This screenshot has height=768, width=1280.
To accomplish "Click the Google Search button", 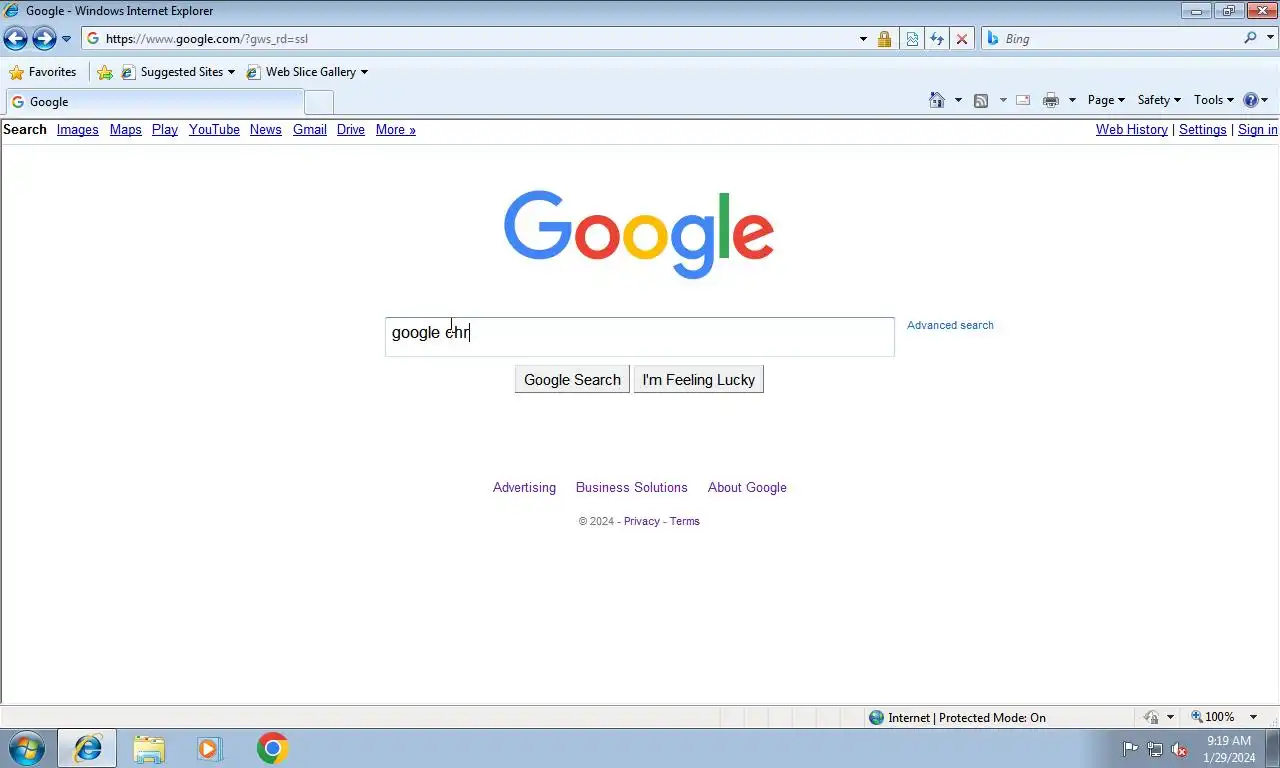I will tap(572, 380).
